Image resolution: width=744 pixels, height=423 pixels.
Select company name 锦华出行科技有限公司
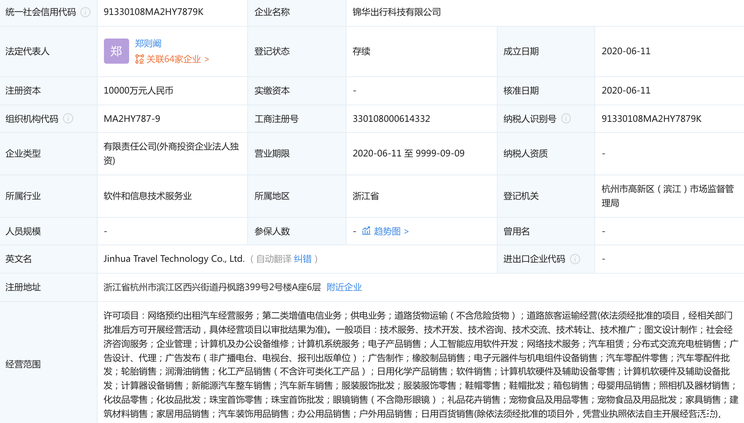pos(397,12)
